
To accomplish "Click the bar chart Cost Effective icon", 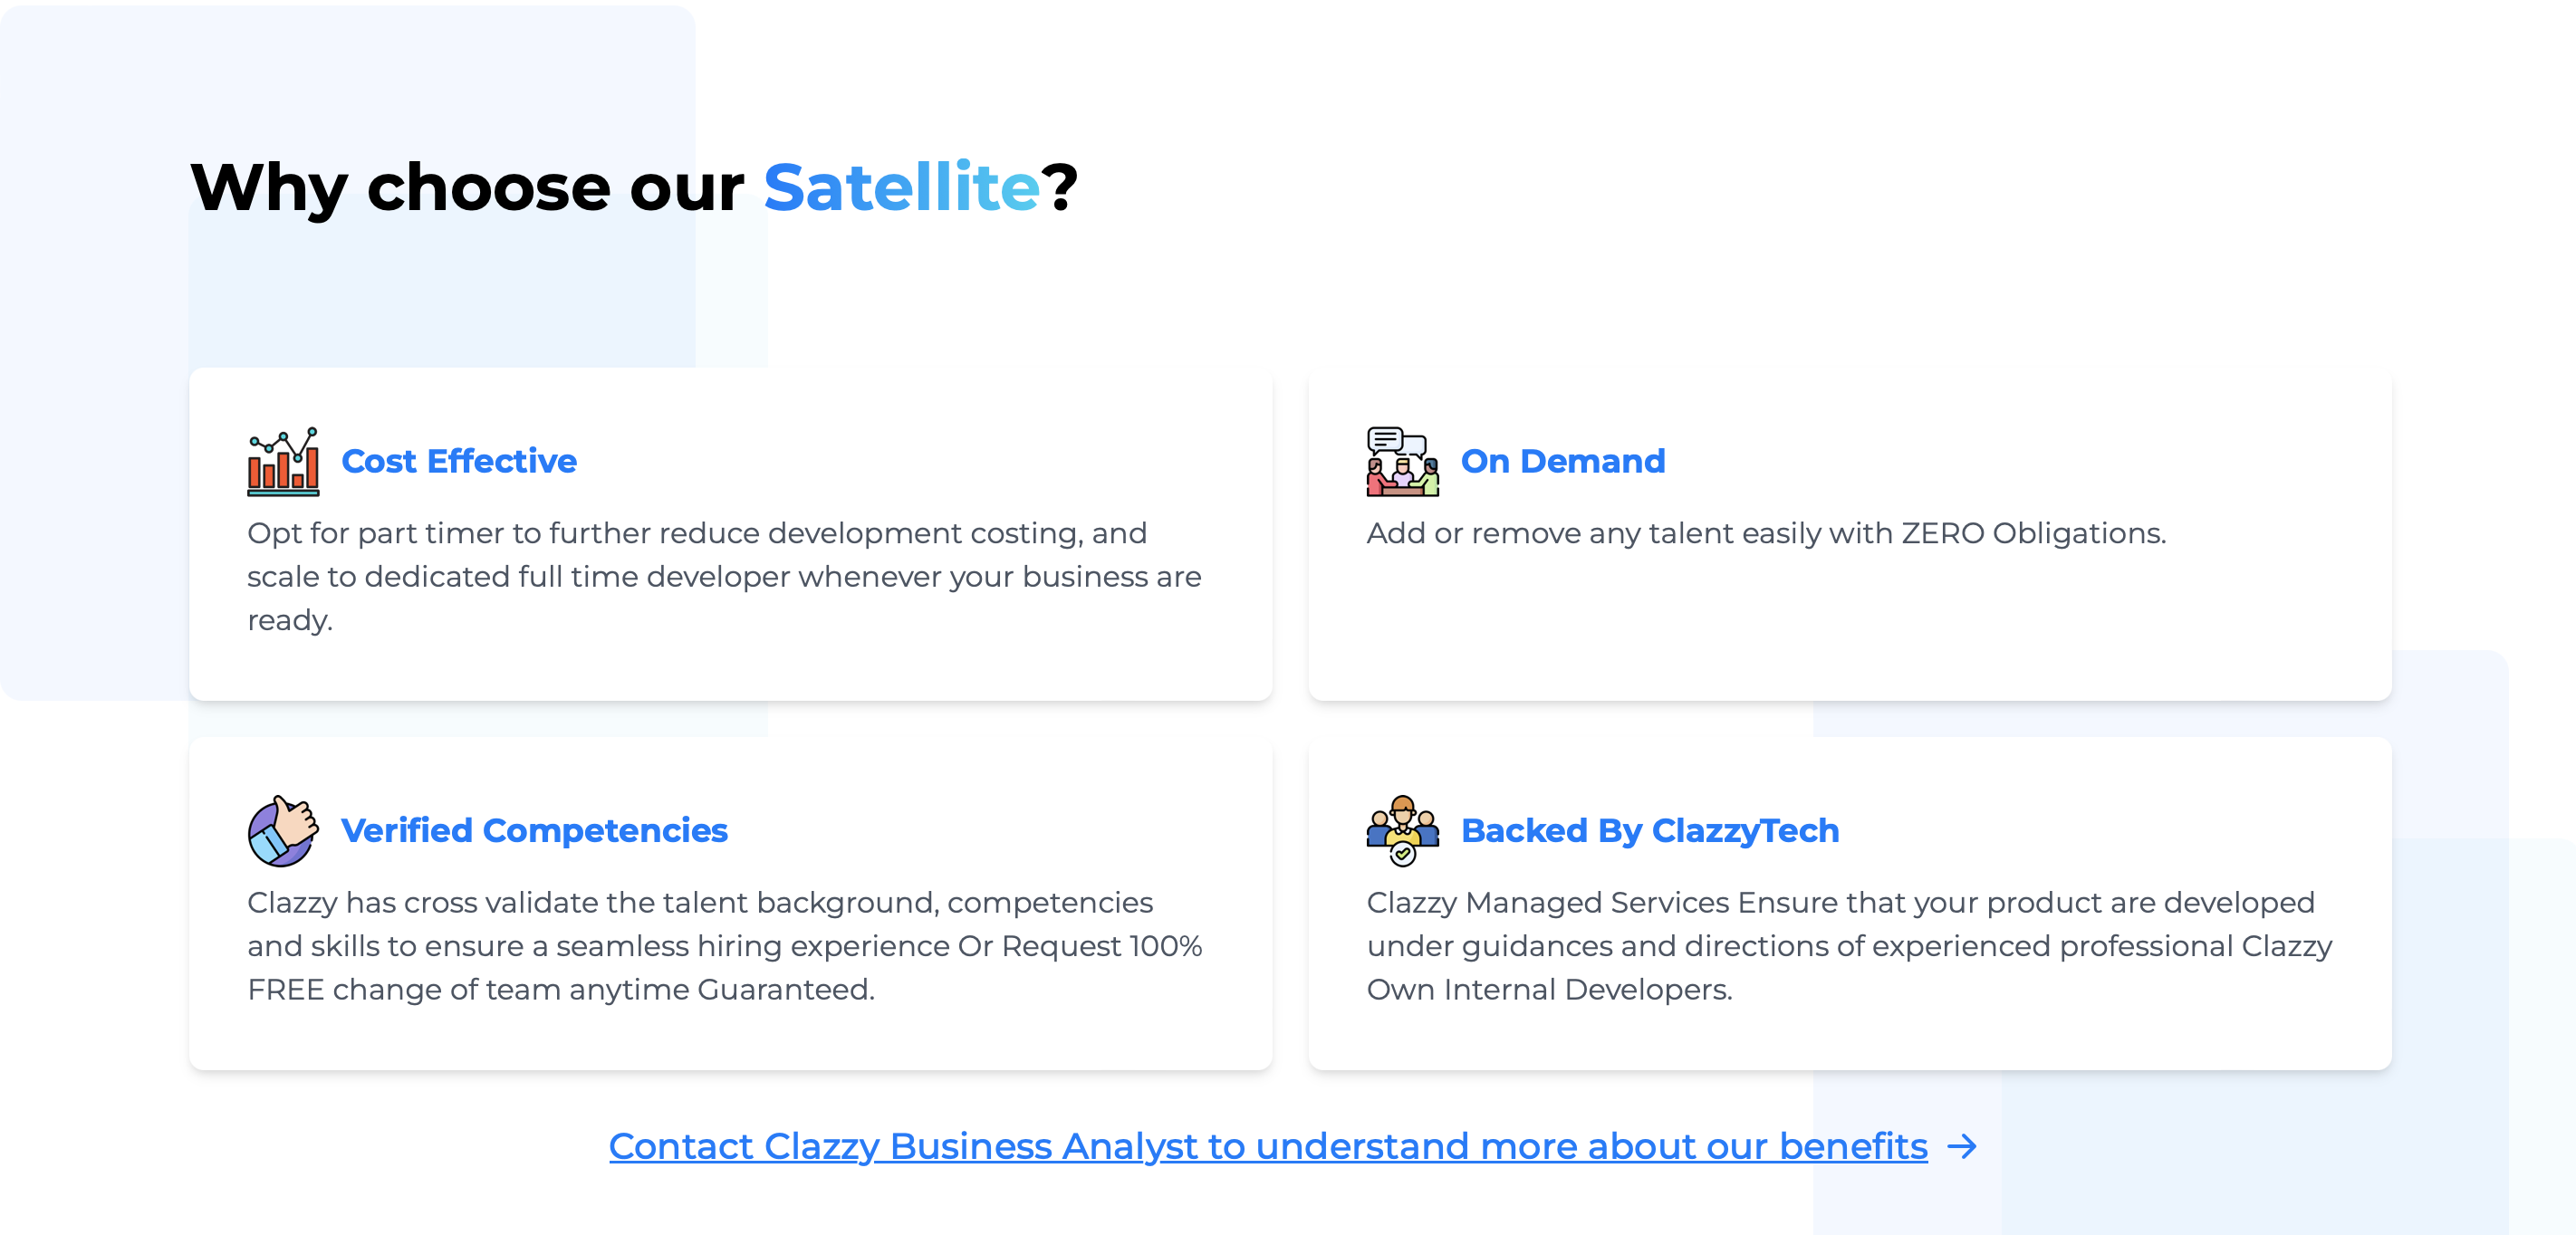I will point(283,461).
